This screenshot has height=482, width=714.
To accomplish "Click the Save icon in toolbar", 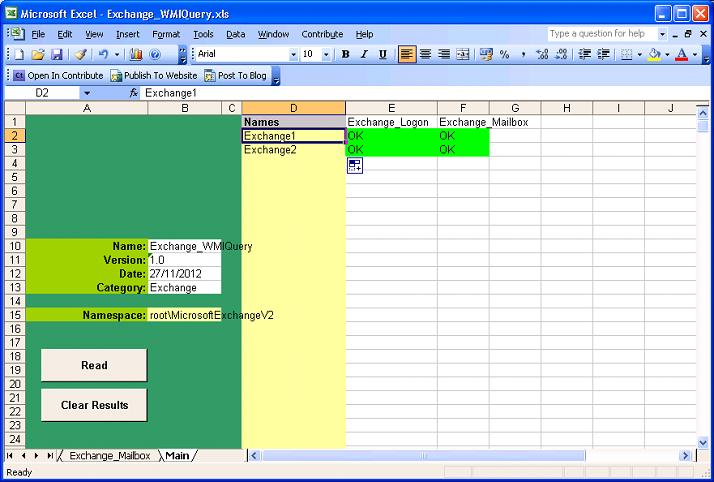I will click(57, 54).
